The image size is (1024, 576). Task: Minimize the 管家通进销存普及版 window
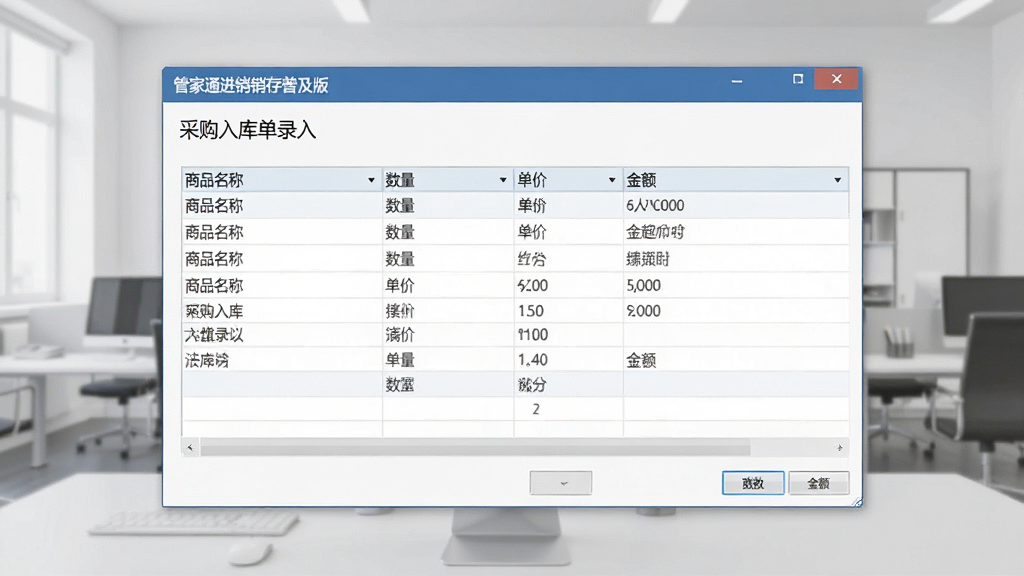point(737,81)
